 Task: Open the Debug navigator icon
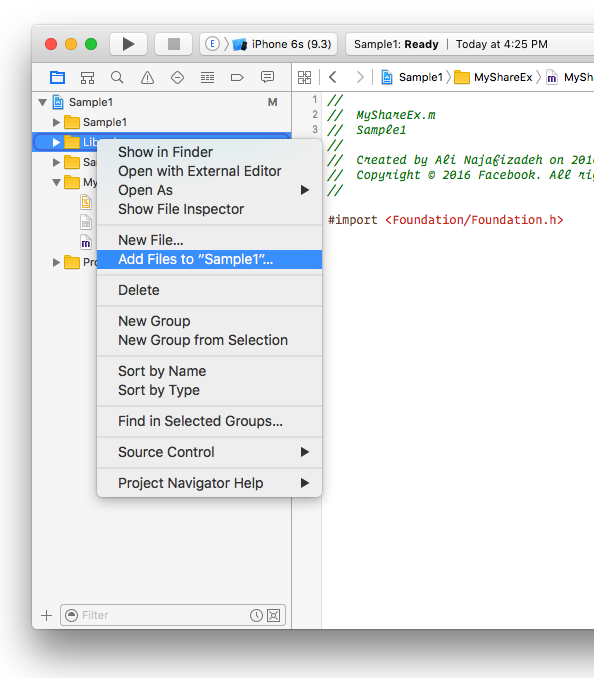(x=207, y=78)
